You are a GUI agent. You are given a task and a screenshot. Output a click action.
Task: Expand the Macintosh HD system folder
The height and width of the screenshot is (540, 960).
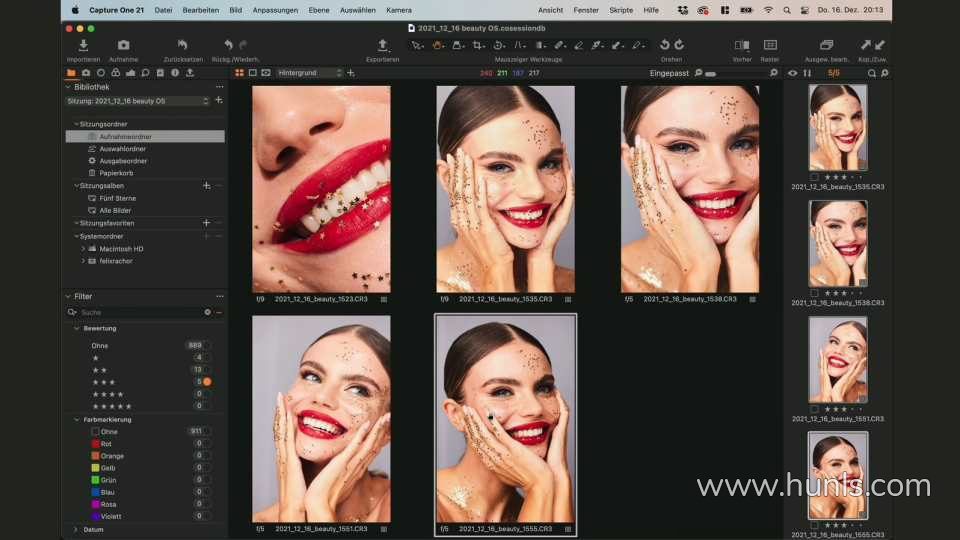[83, 248]
